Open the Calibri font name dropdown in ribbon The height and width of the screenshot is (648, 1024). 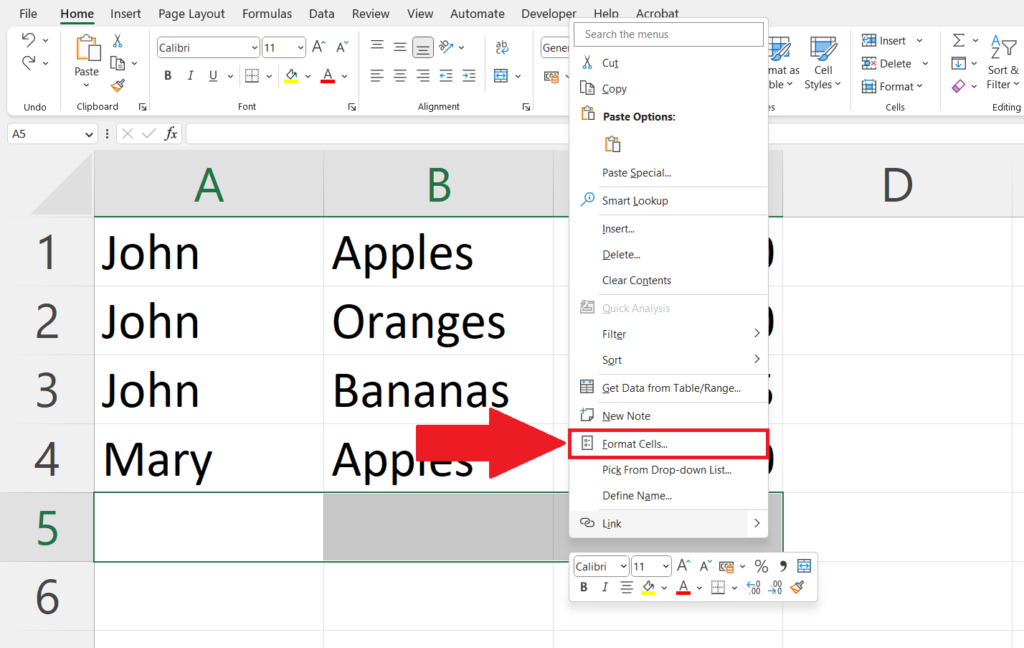coord(255,48)
